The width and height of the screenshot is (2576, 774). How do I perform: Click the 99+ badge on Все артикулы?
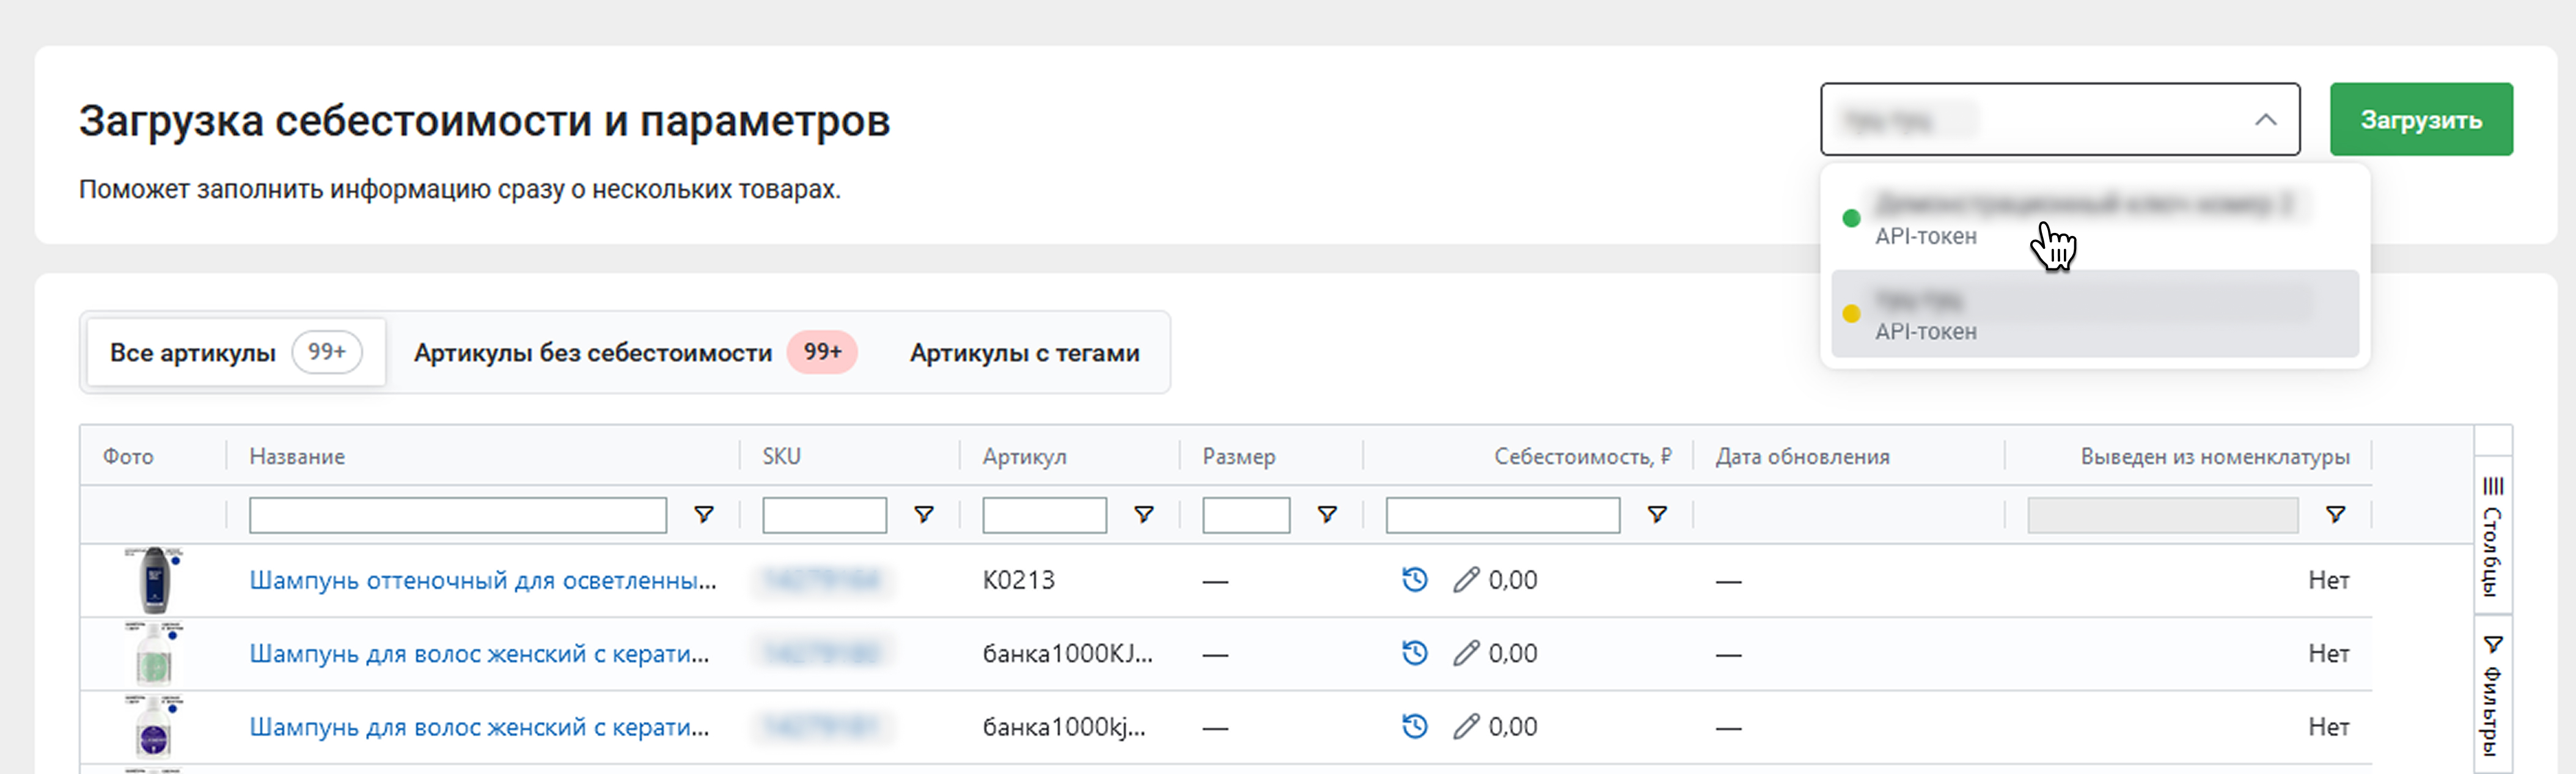click(x=326, y=352)
